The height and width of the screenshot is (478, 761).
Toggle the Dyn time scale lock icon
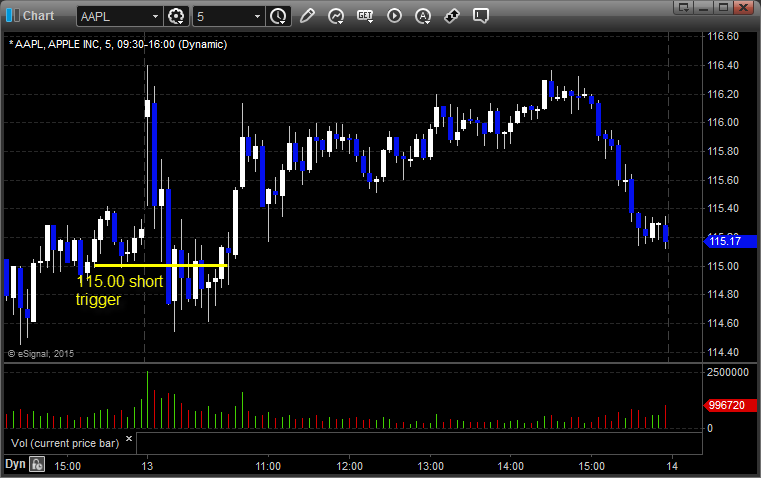[x=37, y=464]
